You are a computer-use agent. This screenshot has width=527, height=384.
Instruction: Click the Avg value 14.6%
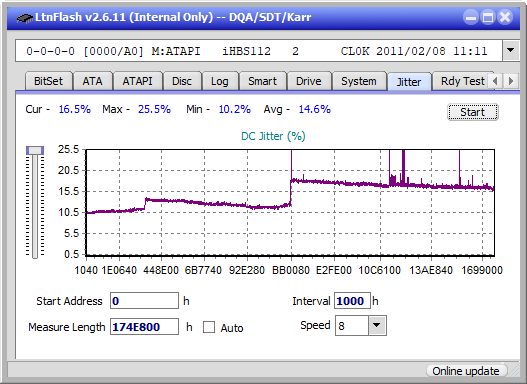[315, 109]
